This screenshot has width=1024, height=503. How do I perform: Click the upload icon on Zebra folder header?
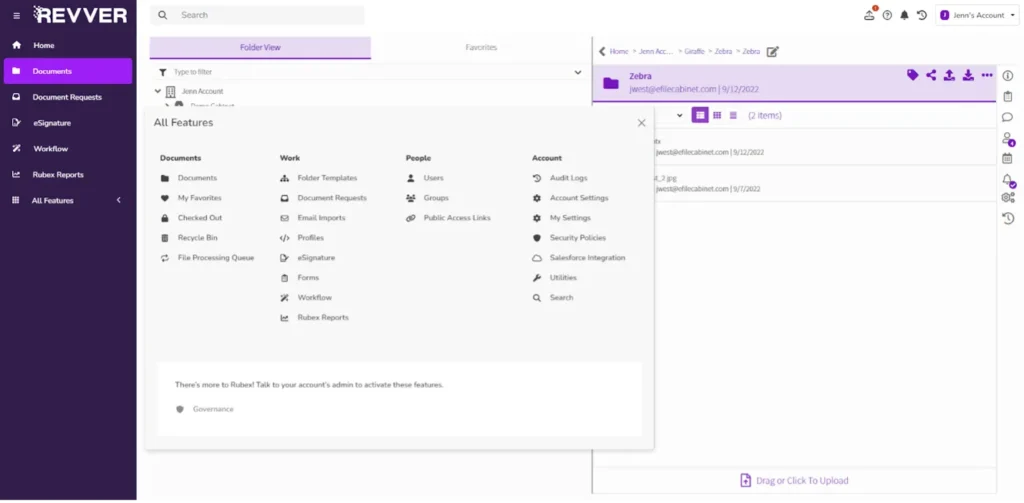coord(949,75)
